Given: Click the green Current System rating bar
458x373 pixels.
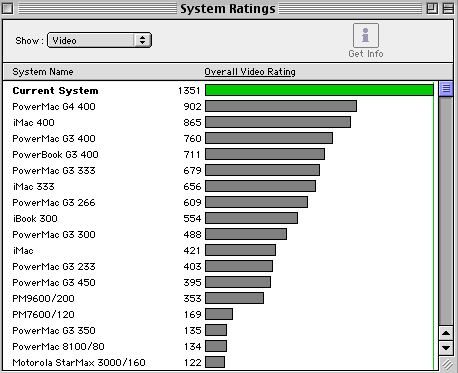Looking at the screenshot, I should point(319,90).
